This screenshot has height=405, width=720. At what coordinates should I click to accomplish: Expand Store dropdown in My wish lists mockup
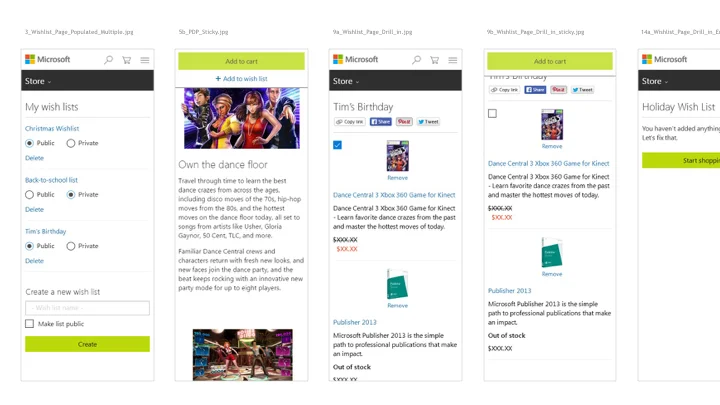click(38, 81)
